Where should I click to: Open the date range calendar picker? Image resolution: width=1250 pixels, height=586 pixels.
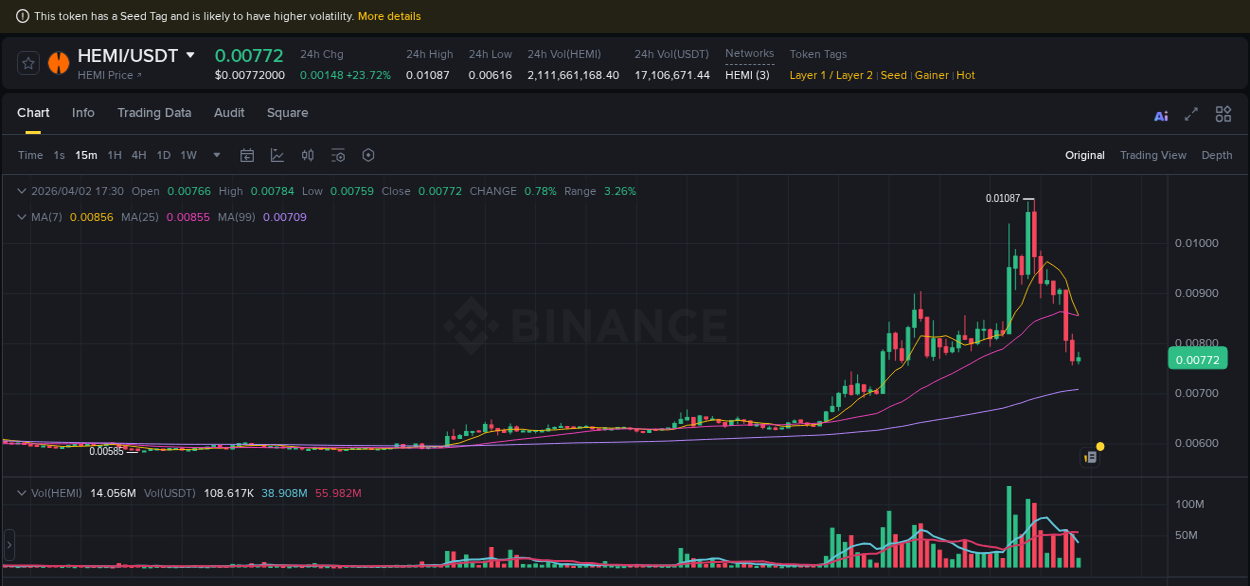click(247, 155)
